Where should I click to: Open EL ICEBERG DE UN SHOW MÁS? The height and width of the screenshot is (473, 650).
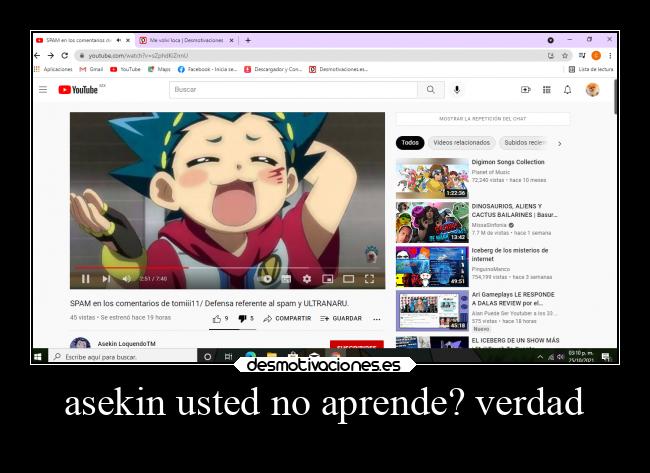(x=515, y=340)
